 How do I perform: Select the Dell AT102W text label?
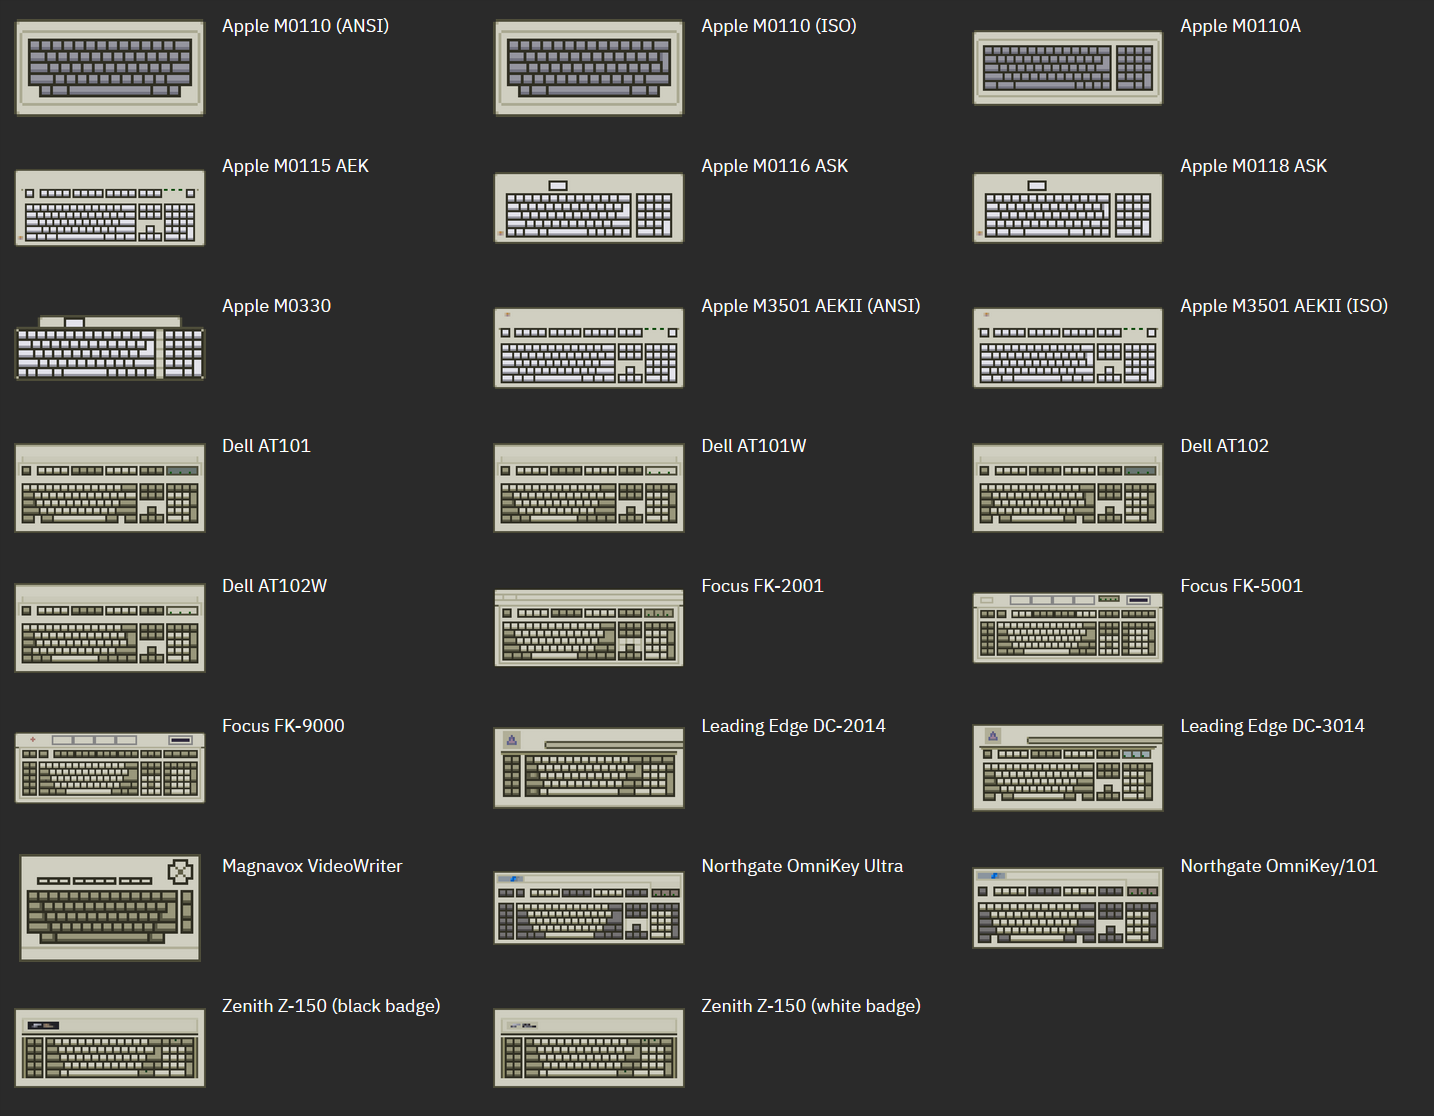274,586
